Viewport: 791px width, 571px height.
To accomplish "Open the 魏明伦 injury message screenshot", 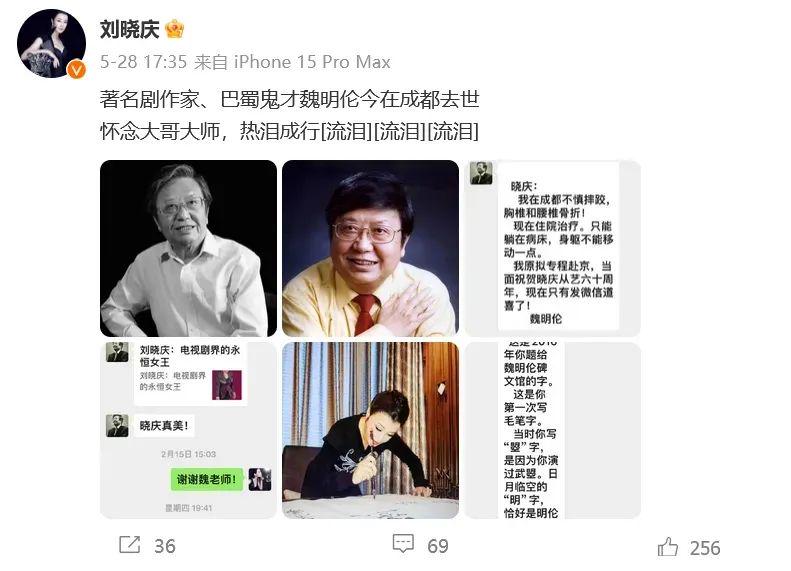I will click(x=552, y=248).
